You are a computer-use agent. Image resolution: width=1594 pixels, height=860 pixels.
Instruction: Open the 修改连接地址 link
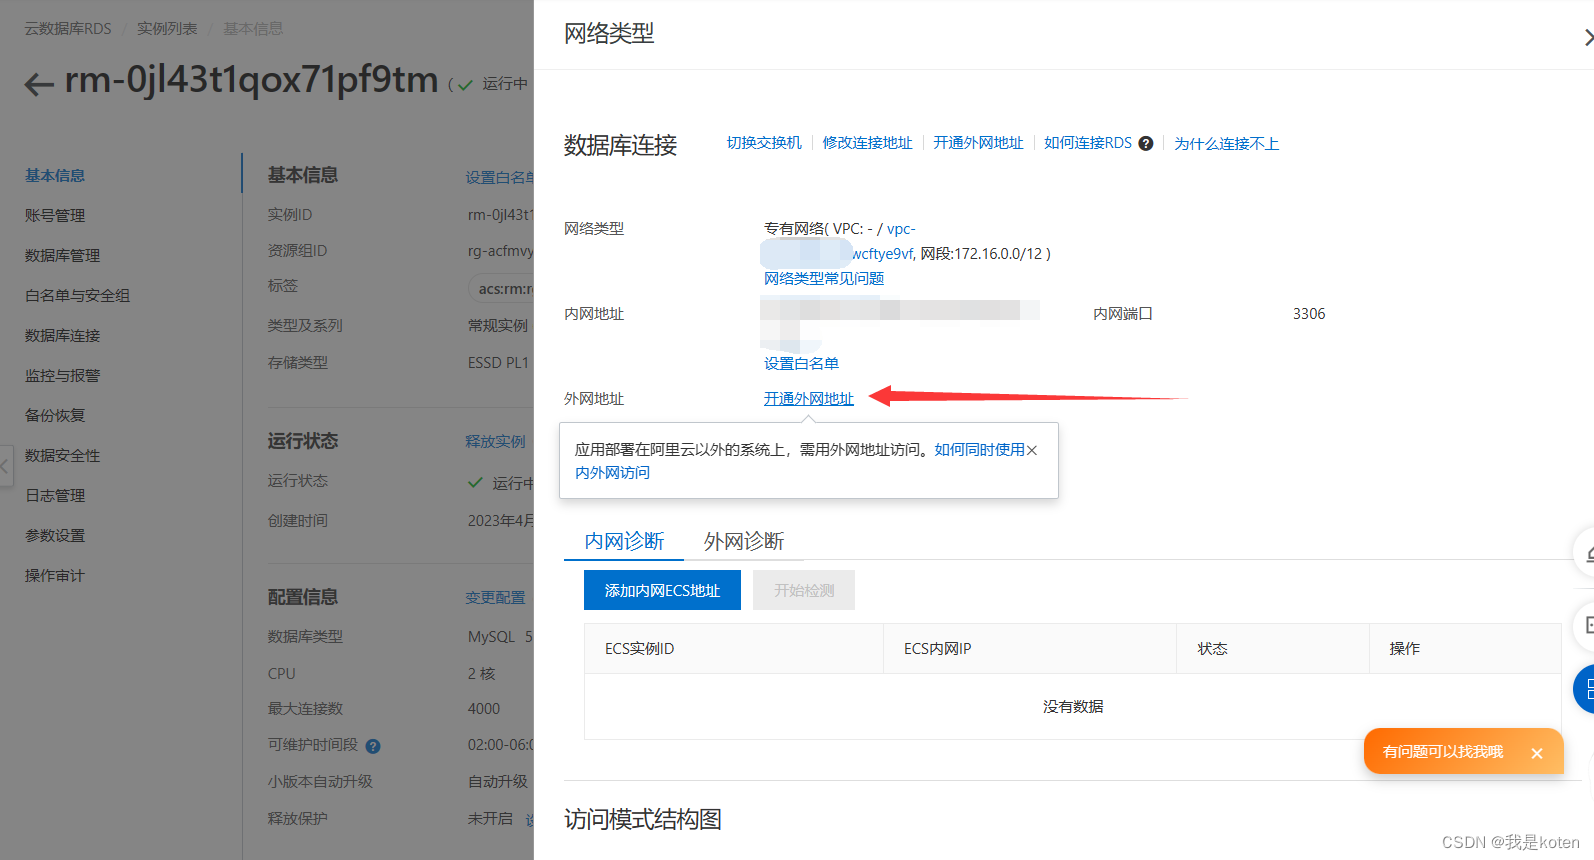click(x=867, y=143)
